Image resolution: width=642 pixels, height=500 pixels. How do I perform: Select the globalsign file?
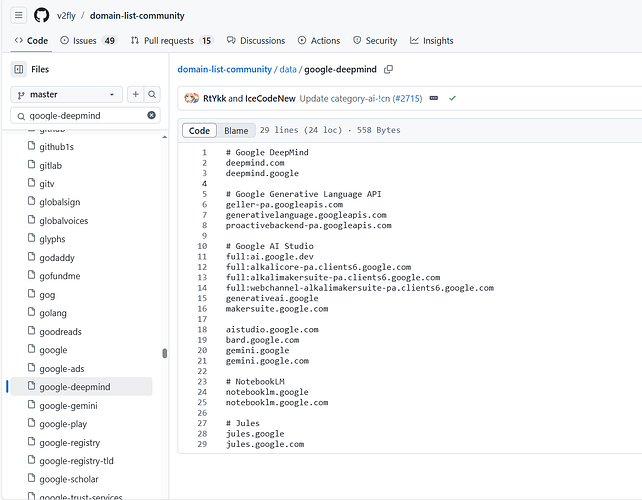point(60,202)
